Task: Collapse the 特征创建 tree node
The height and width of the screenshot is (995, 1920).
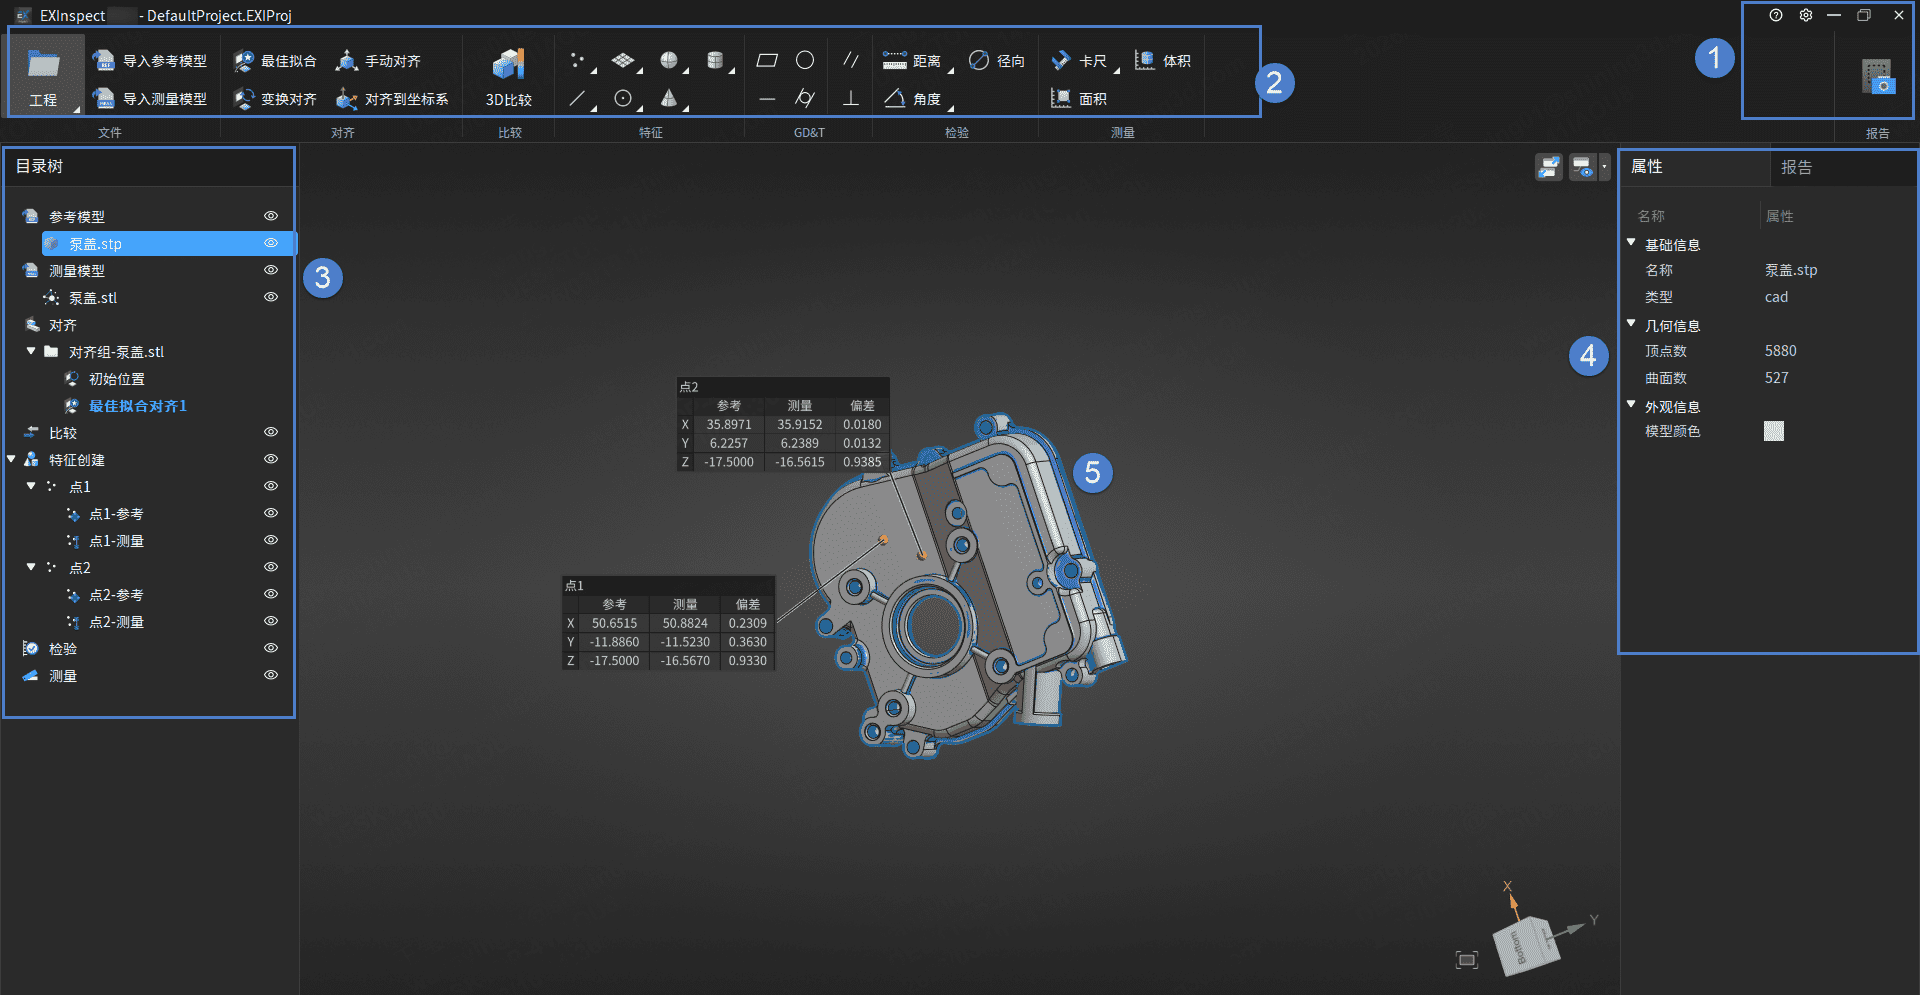Action: (x=11, y=459)
